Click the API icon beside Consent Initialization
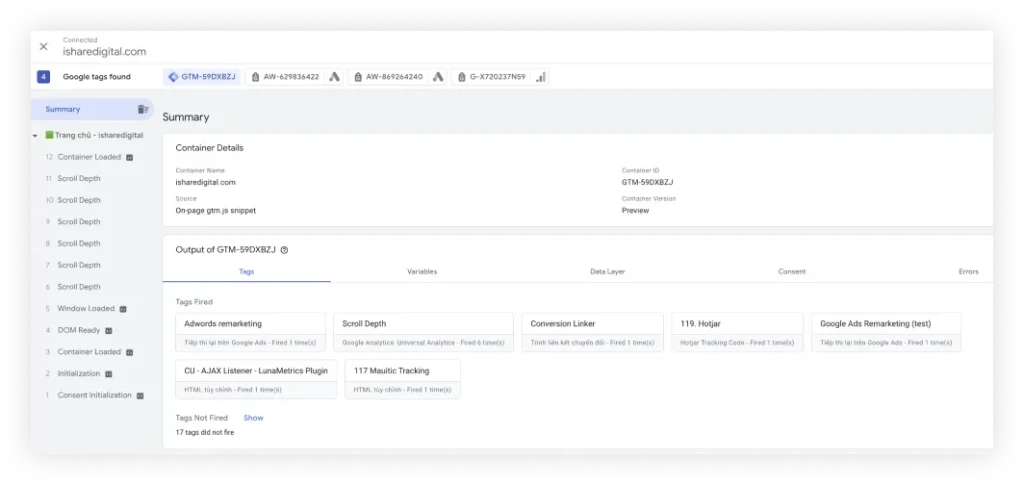 [140, 395]
